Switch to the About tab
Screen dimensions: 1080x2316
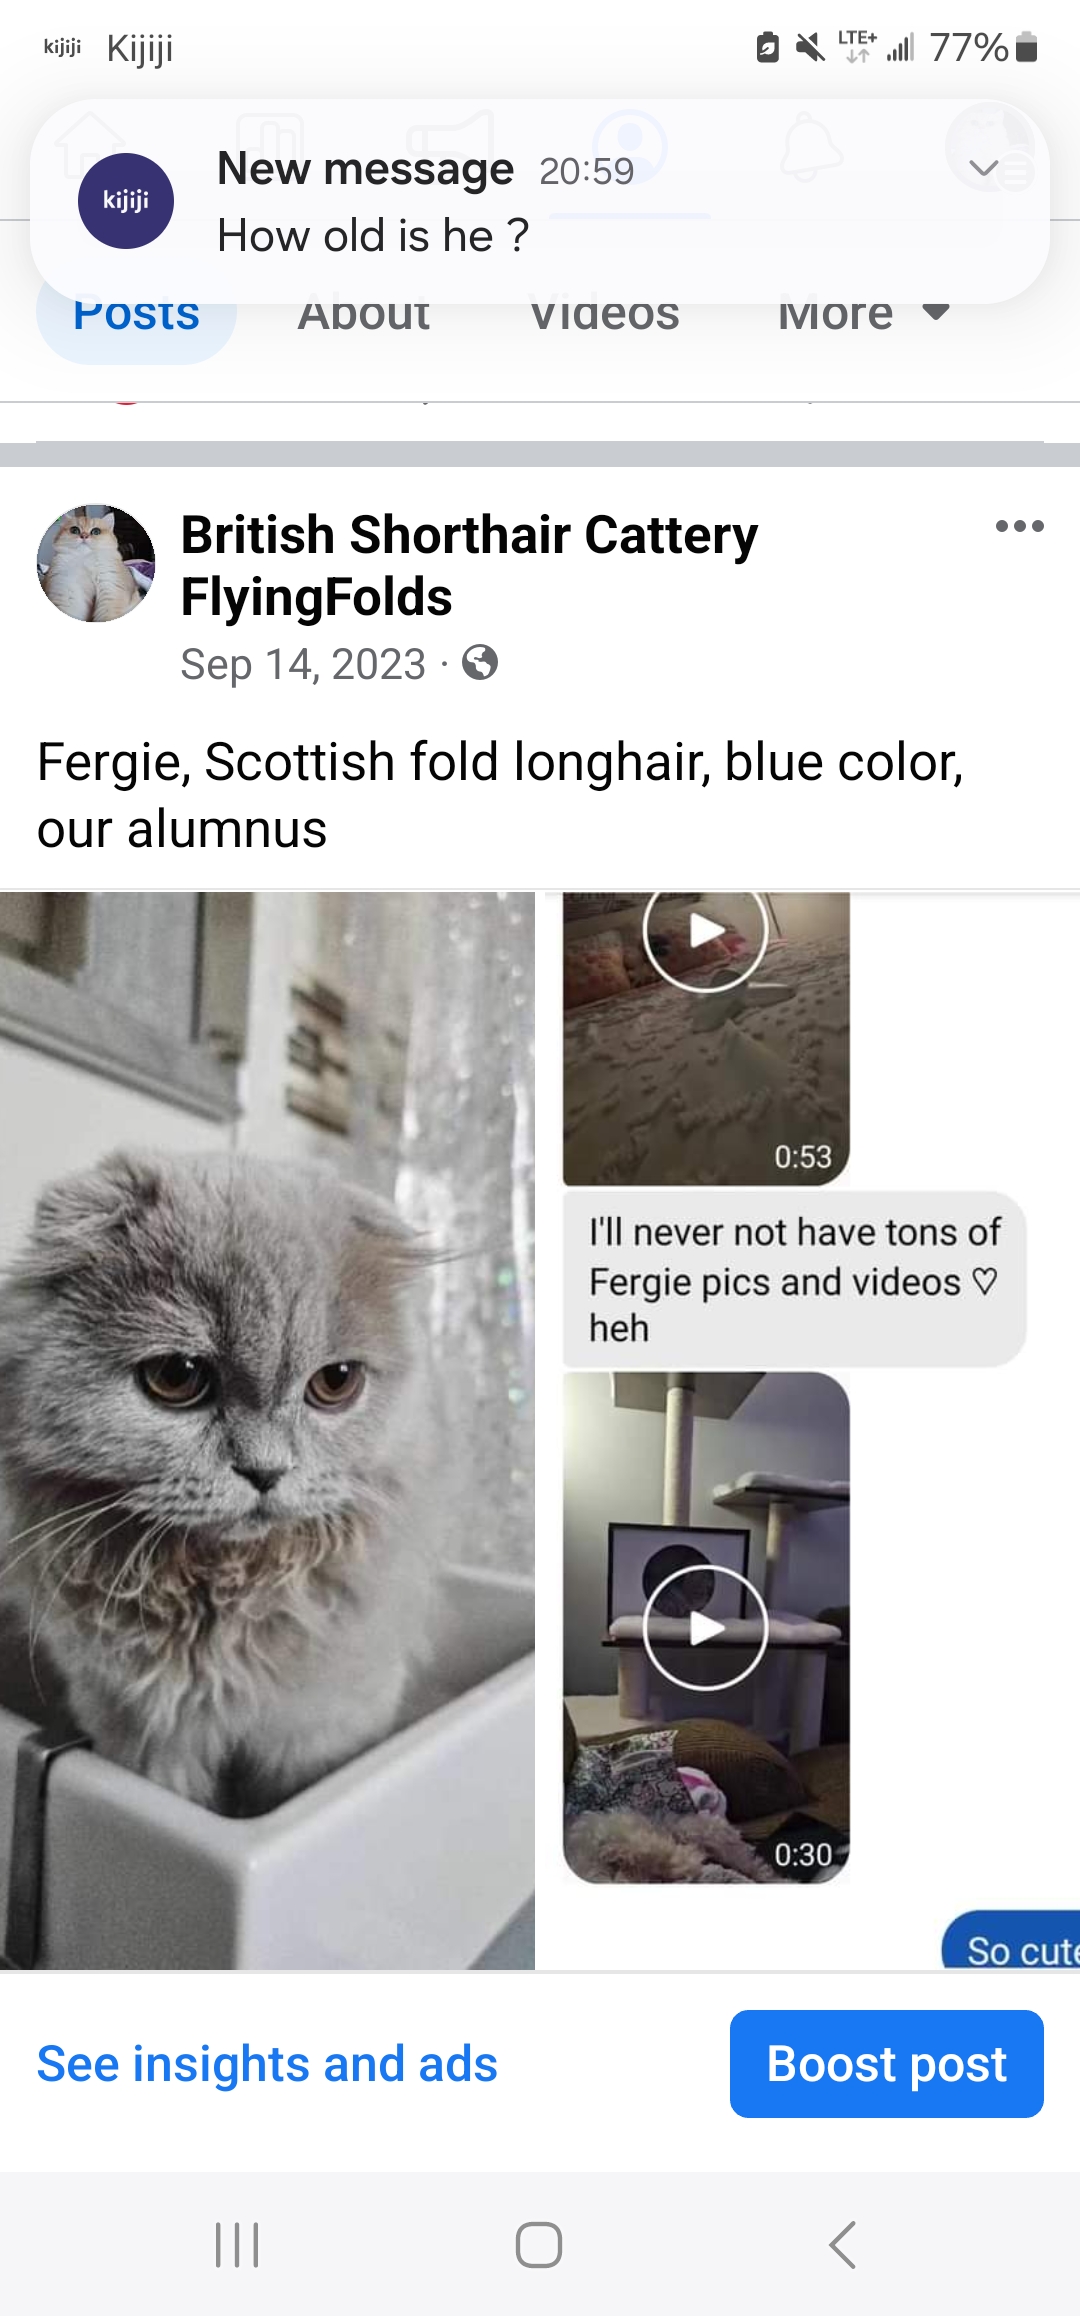(x=364, y=314)
